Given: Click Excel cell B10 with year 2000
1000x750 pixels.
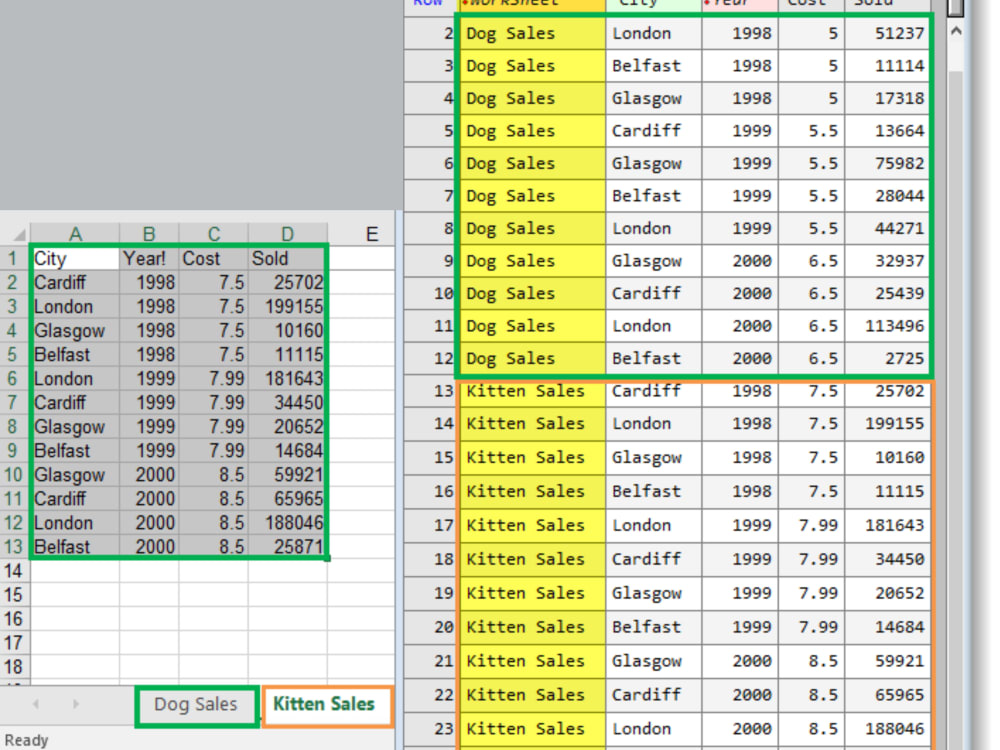Looking at the screenshot, I should tap(149, 475).
